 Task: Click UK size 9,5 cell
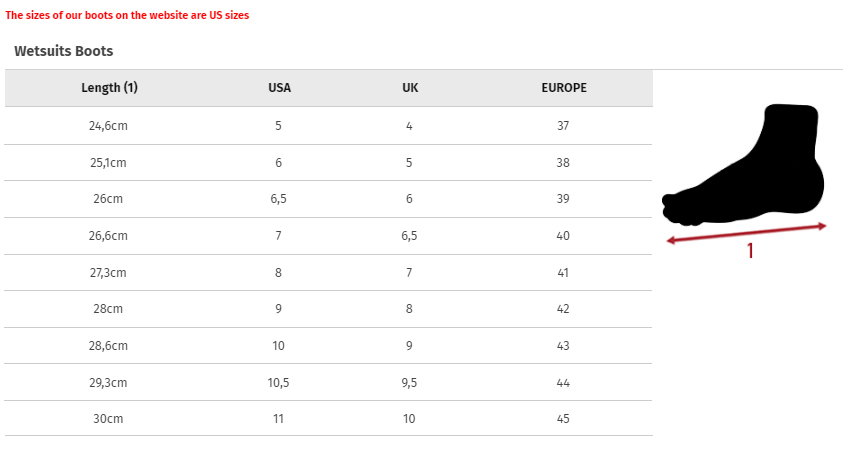[x=409, y=383]
